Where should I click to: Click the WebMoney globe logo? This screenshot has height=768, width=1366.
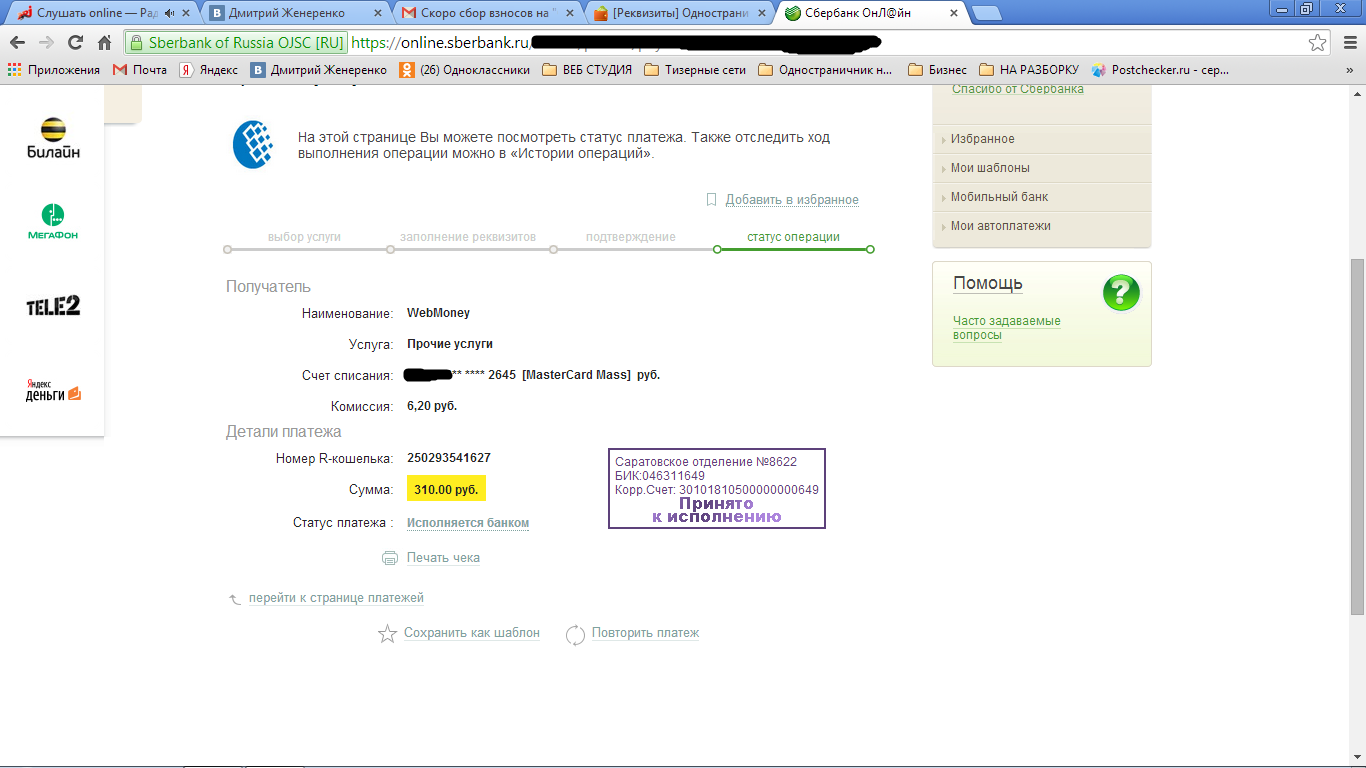254,144
